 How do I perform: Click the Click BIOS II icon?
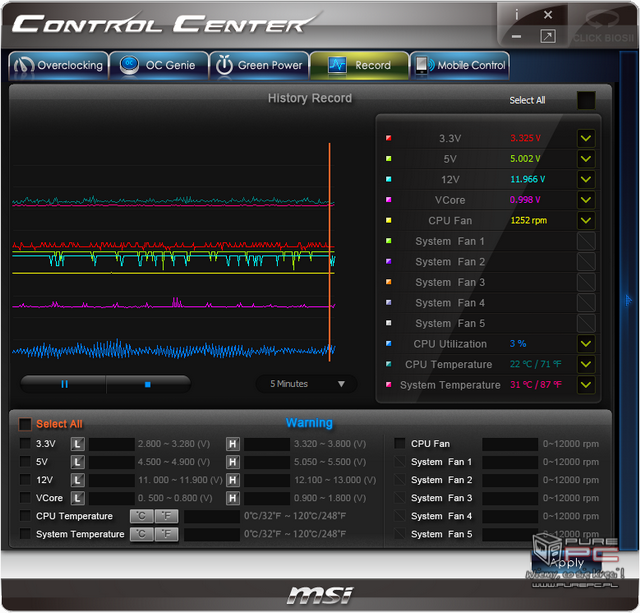(x=603, y=25)
